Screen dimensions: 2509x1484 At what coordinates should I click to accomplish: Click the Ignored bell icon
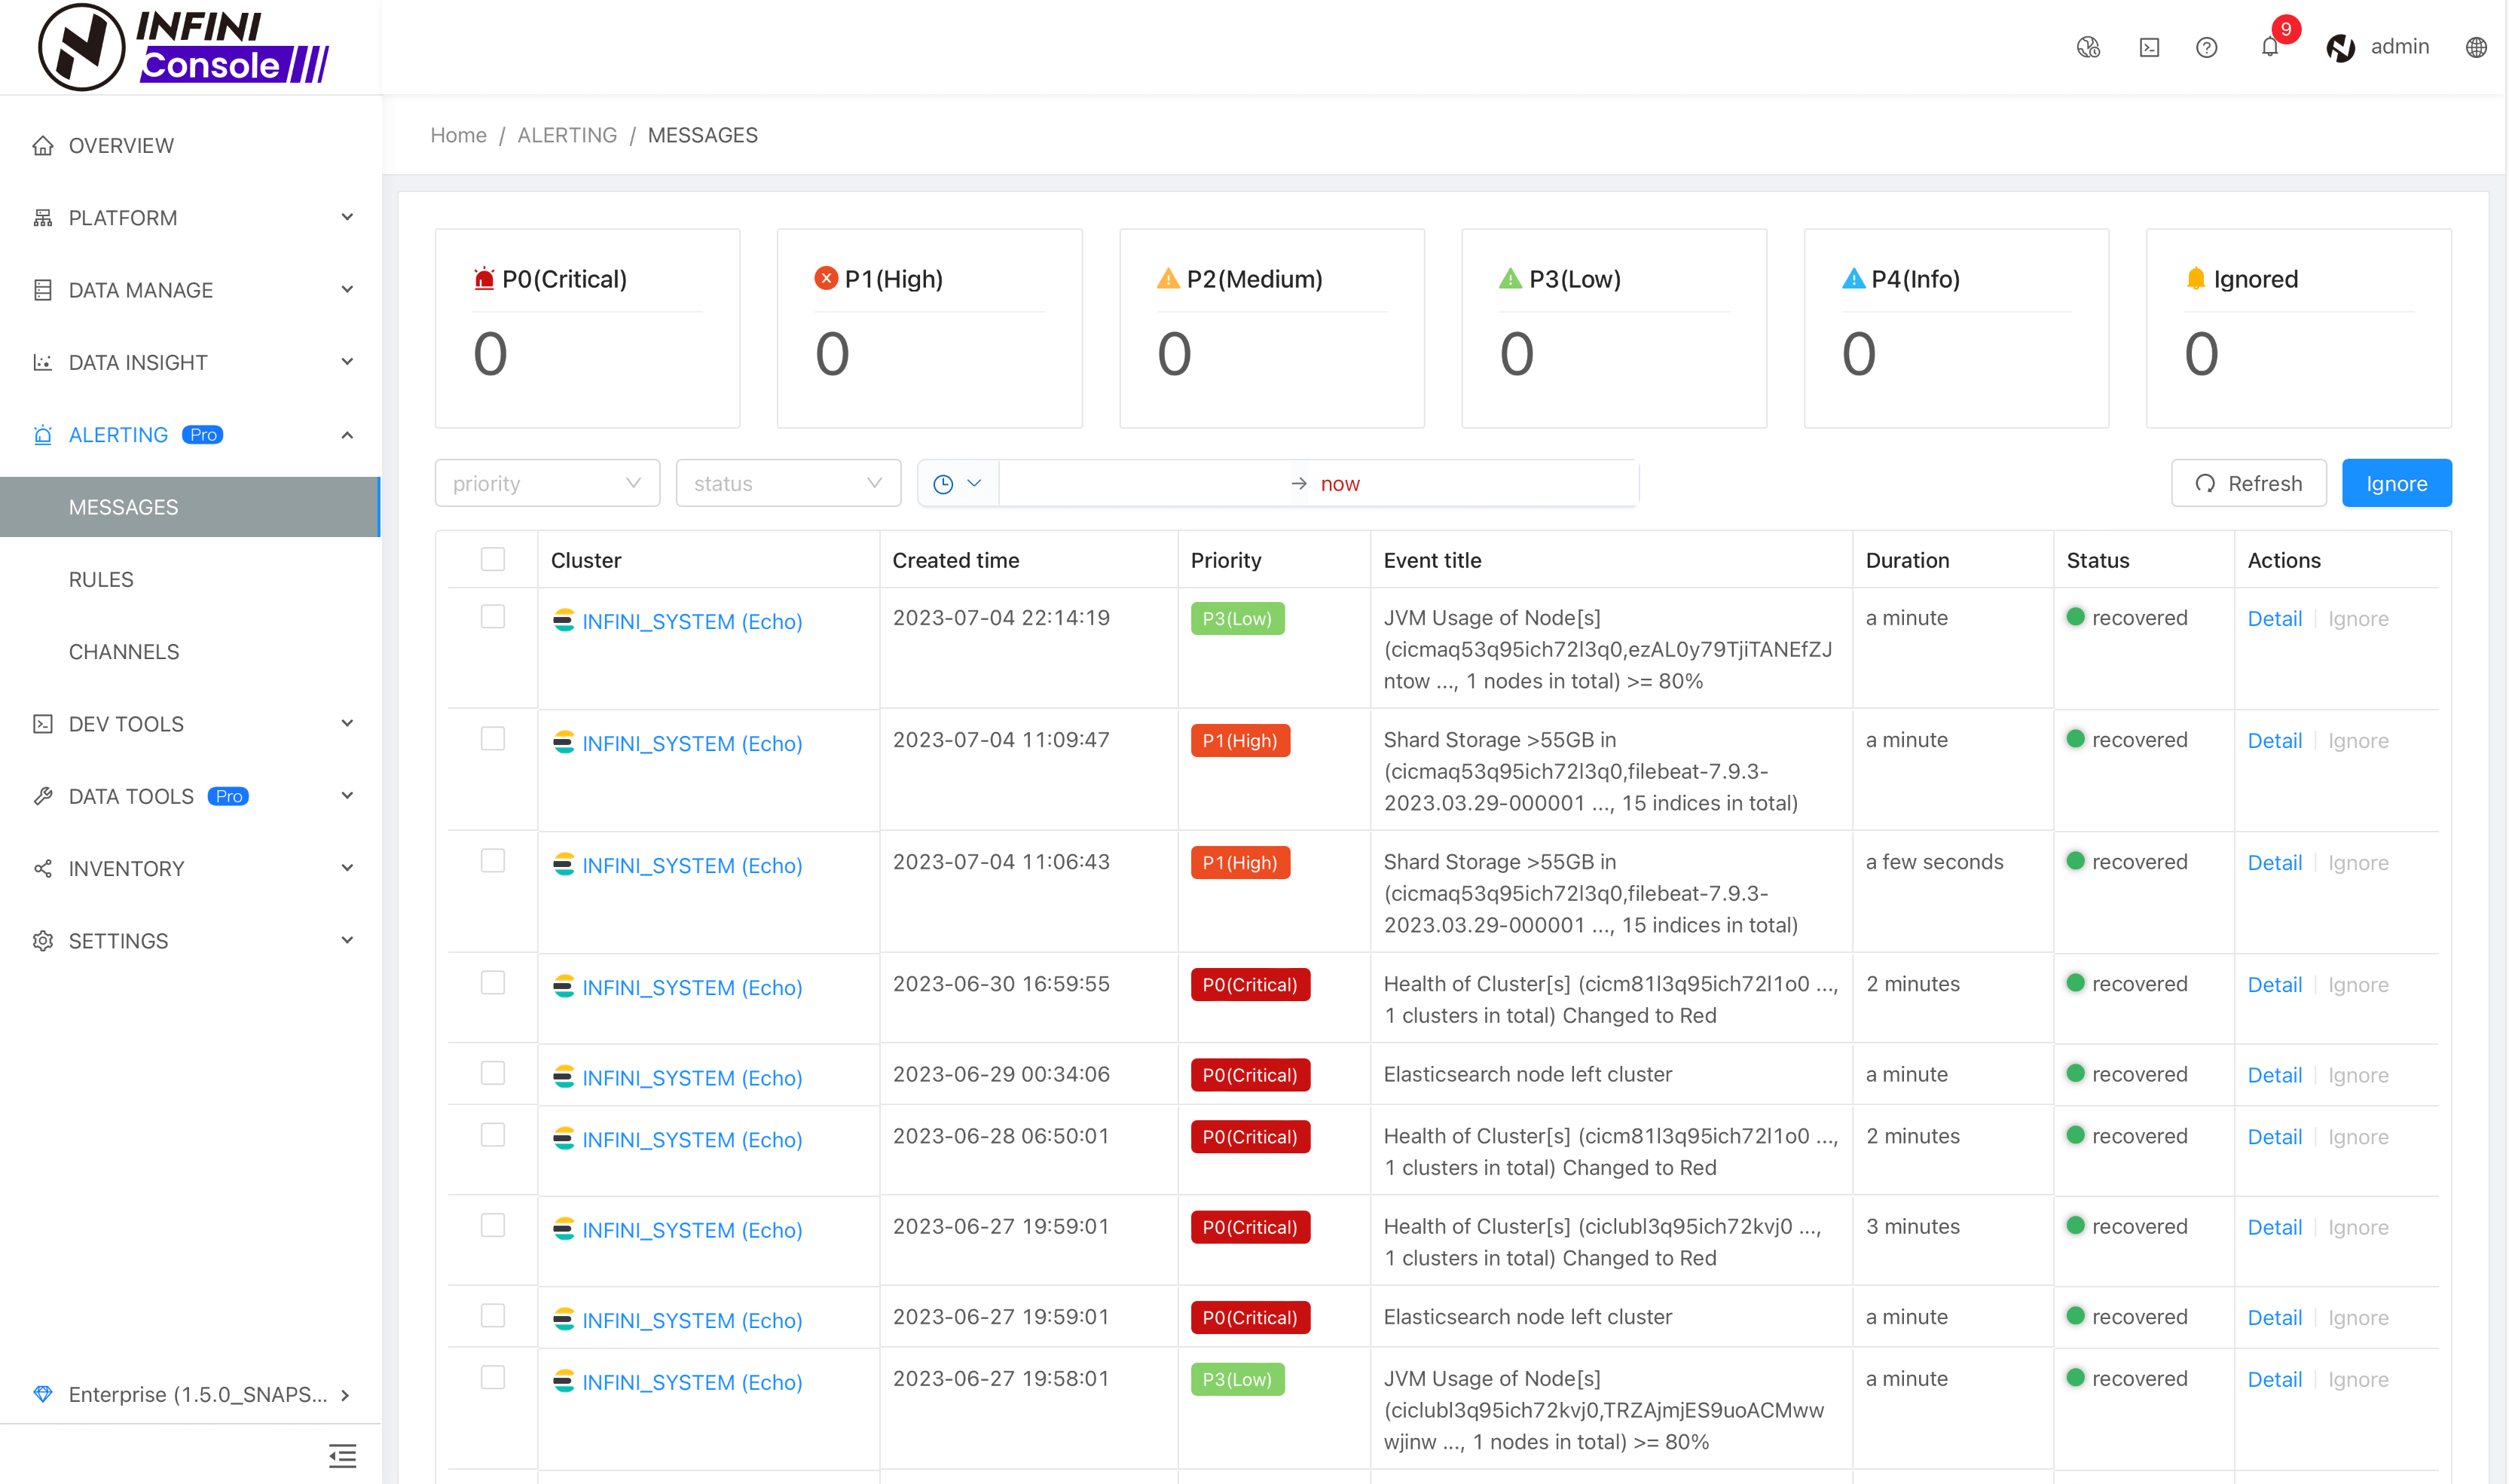2195,278
